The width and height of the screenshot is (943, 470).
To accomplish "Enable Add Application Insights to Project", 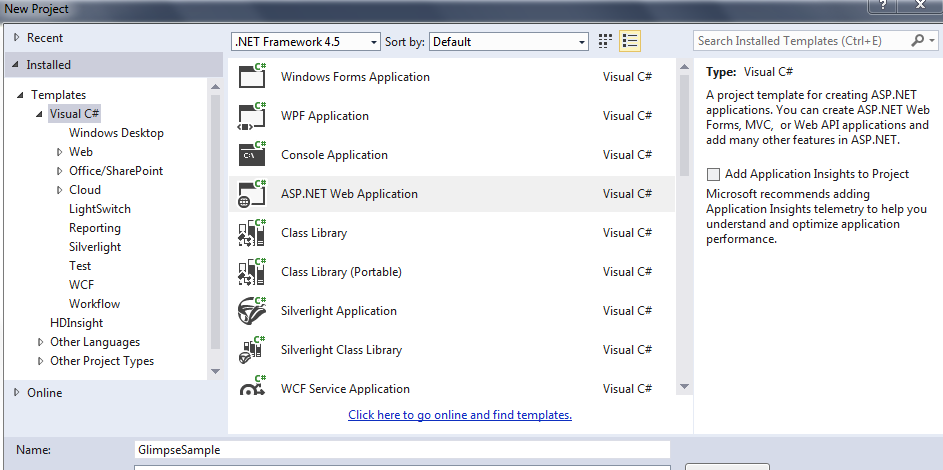I will click(713, 174).
